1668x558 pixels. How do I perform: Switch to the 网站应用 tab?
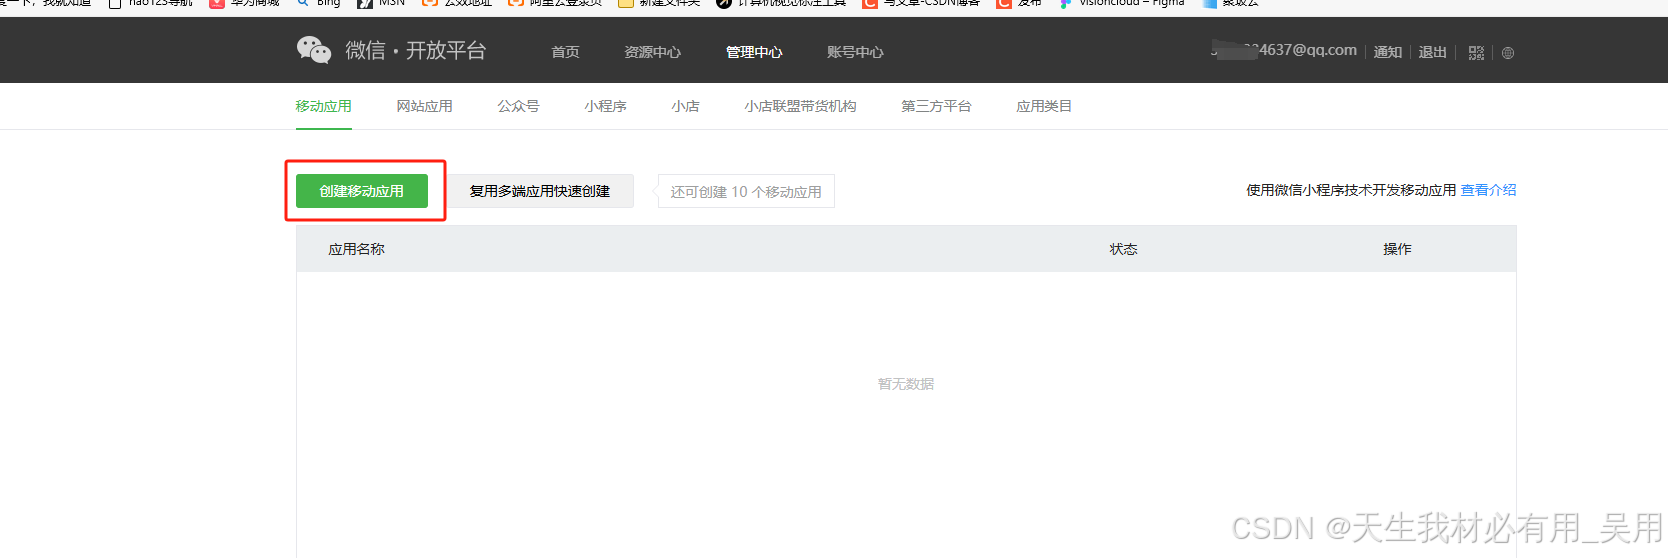click(x=424, y=106)
